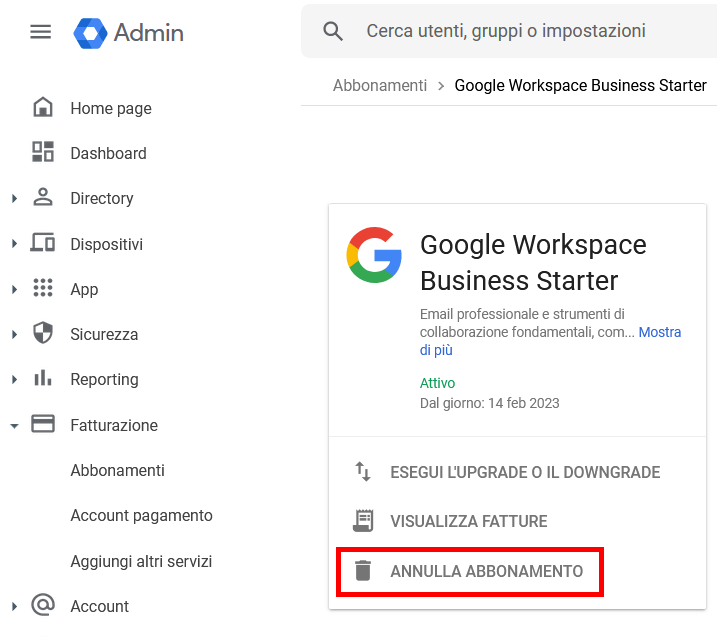Click the Google Admin logo

91,33
